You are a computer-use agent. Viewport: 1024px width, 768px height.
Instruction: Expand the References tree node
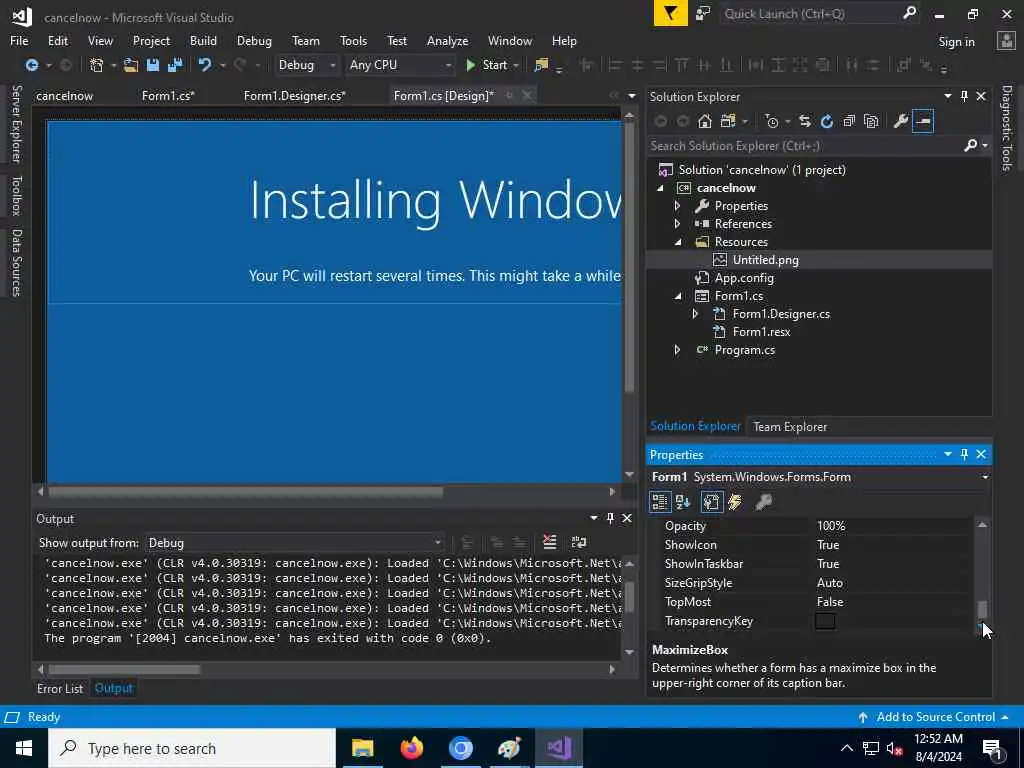coord(677,224)
